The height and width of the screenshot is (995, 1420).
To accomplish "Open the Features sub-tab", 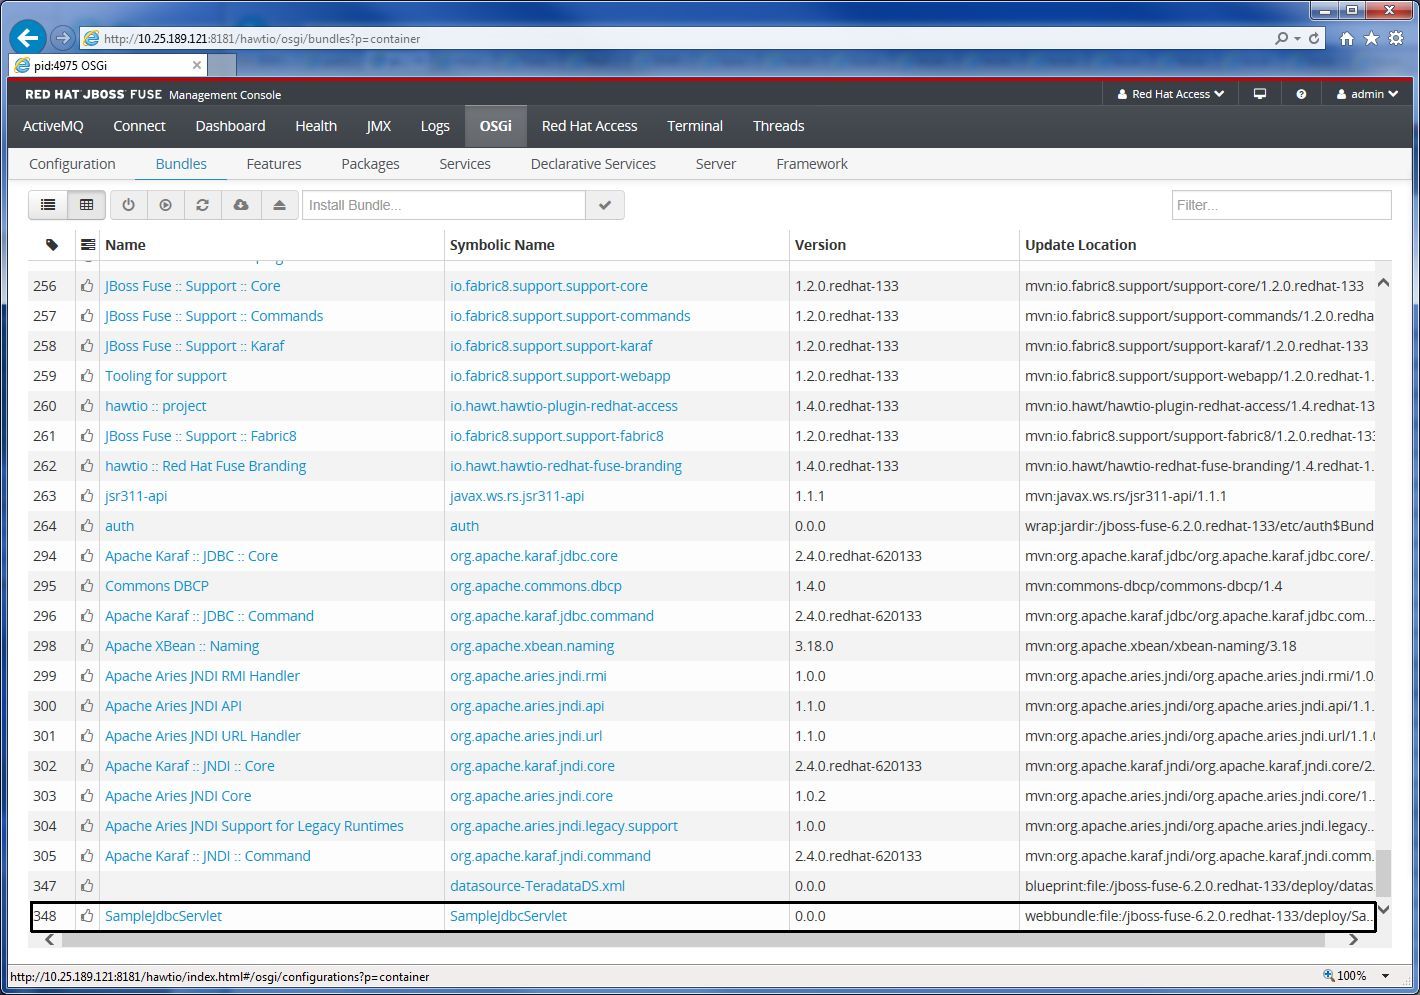I will [274, 164].
